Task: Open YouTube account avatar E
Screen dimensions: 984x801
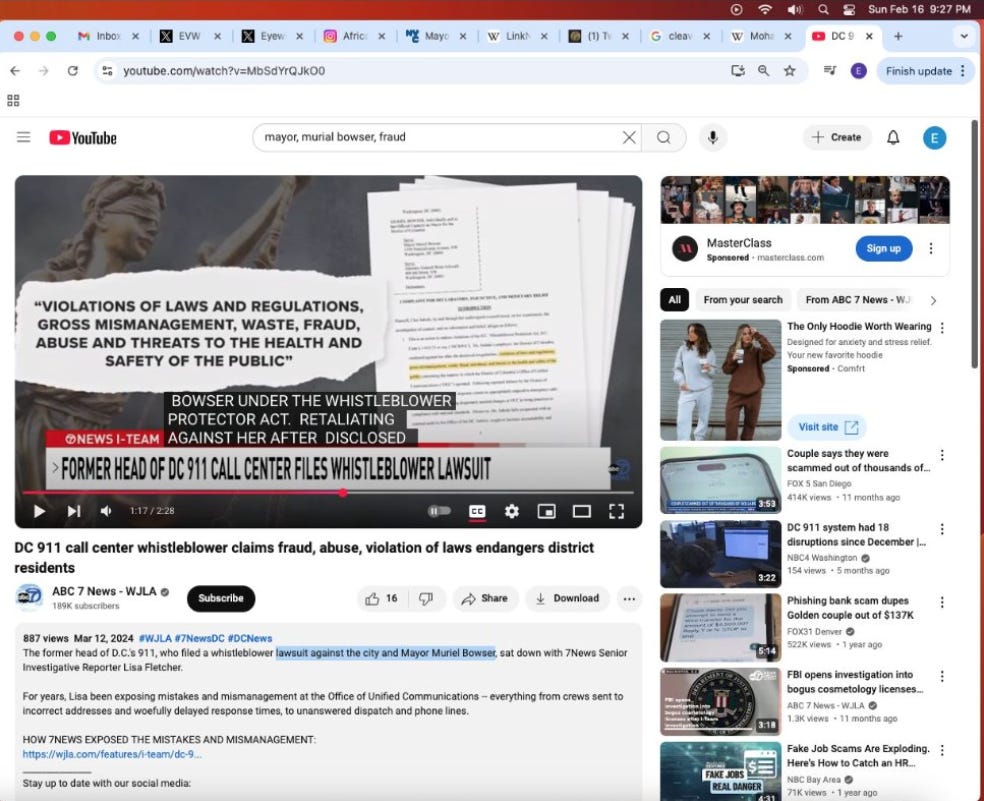Action: 934,138
